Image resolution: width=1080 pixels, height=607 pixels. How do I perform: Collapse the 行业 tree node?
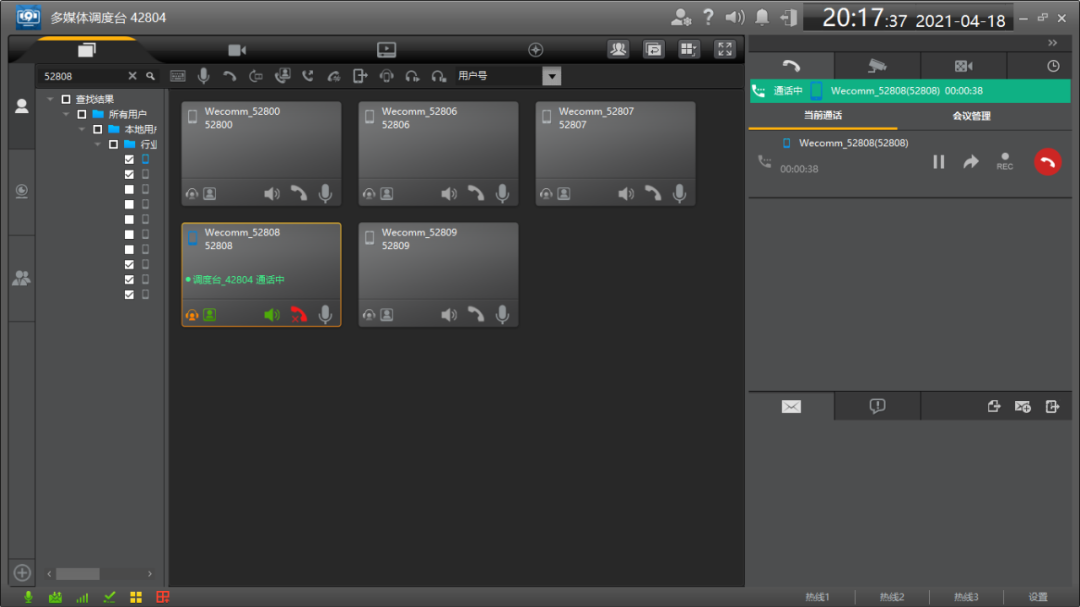click(x=98, y=145)
